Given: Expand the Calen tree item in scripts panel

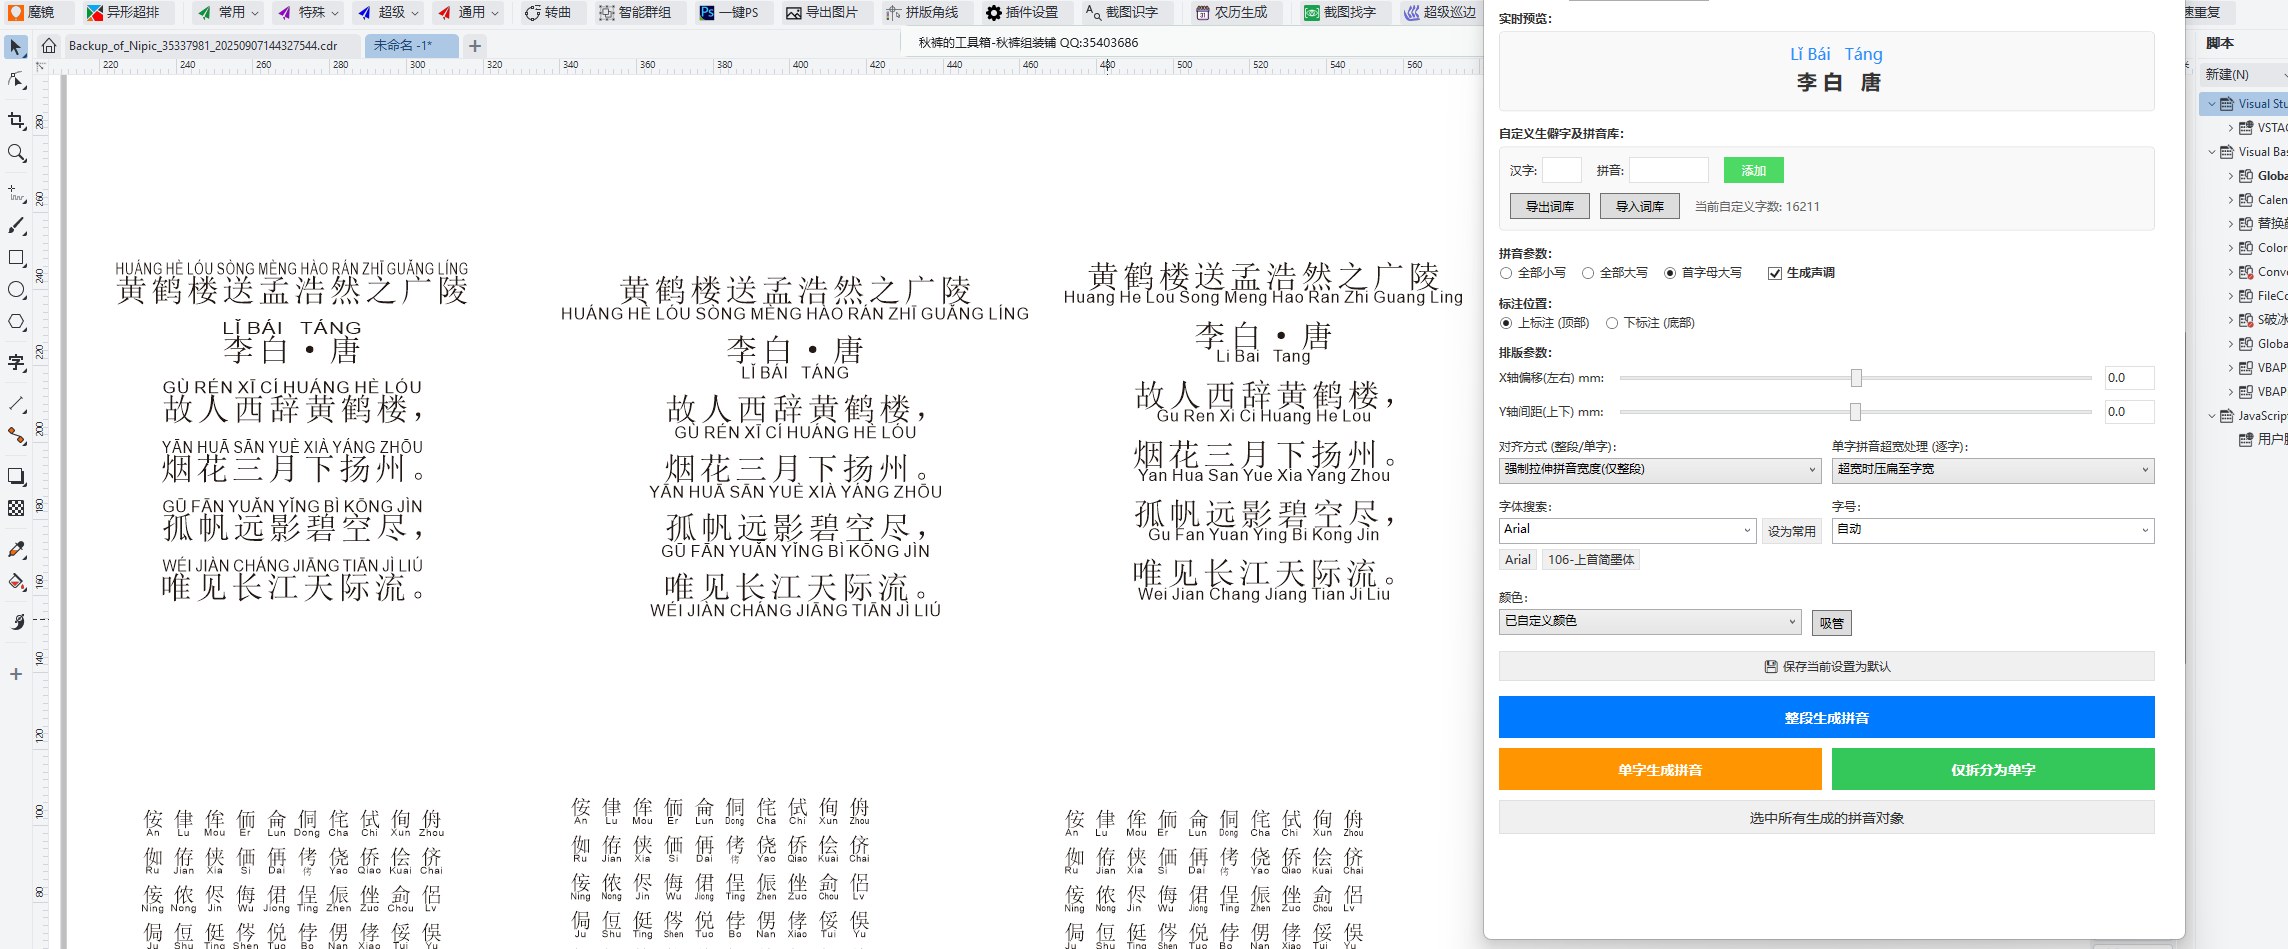Looking at the screenshot, I should (2230, 200).
